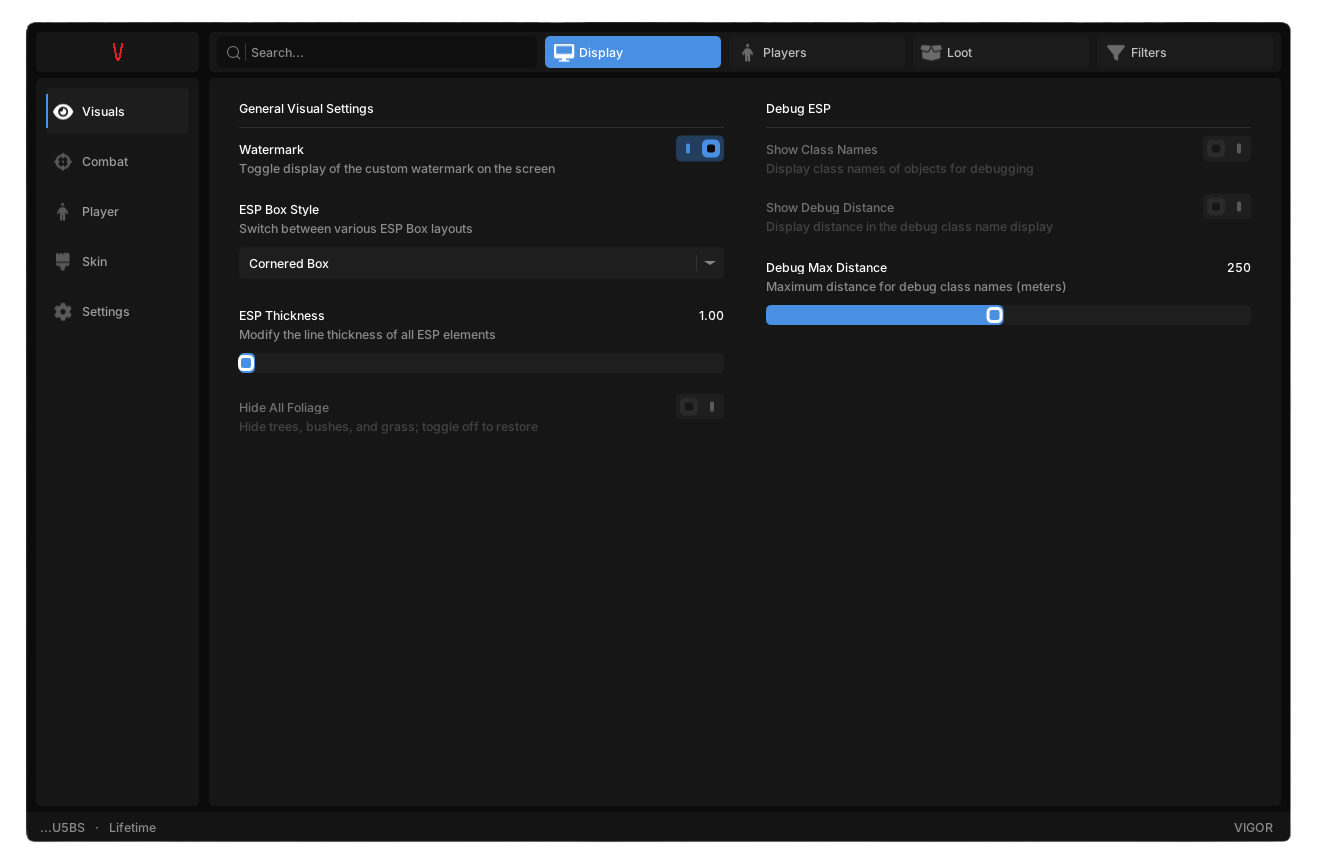Select the Visuals section
Image resolution: width=1327 pixels, height=866 pixels.
118,112
